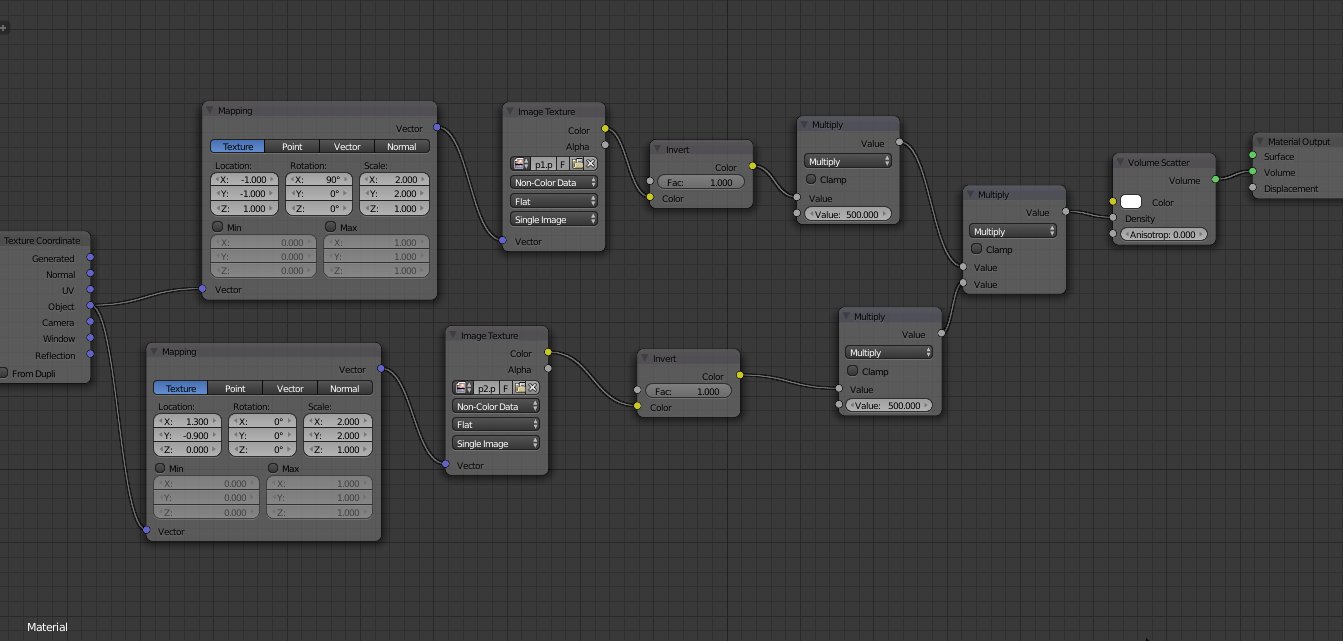Click the Color output socket of the p2.p Image Texture
Screen dimensions: 1343x641
coord(547,353)
